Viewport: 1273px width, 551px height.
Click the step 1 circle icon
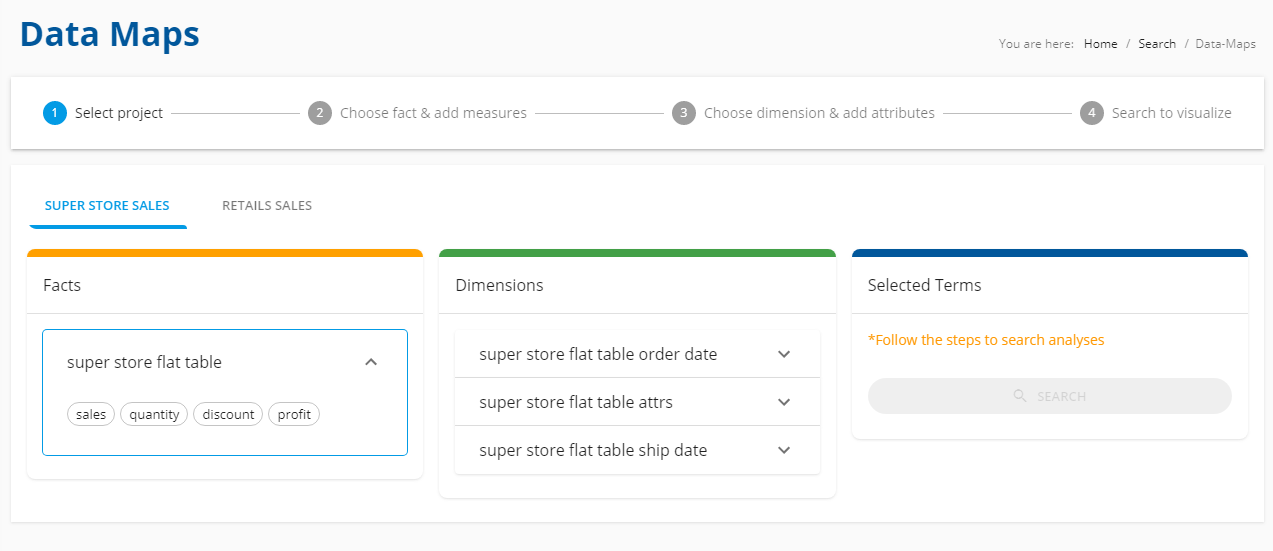55,113
